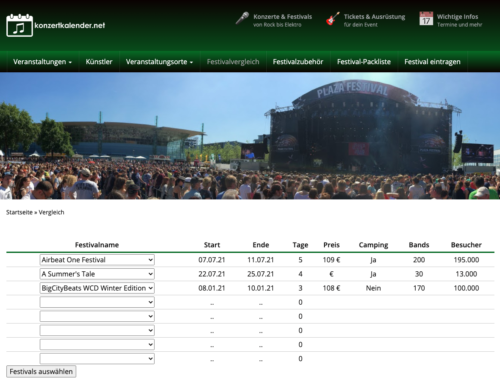Go to the Künstler menu item
The width and height of the screenshot is (500, 383).
pyautogui.click(x=99, y=62)
